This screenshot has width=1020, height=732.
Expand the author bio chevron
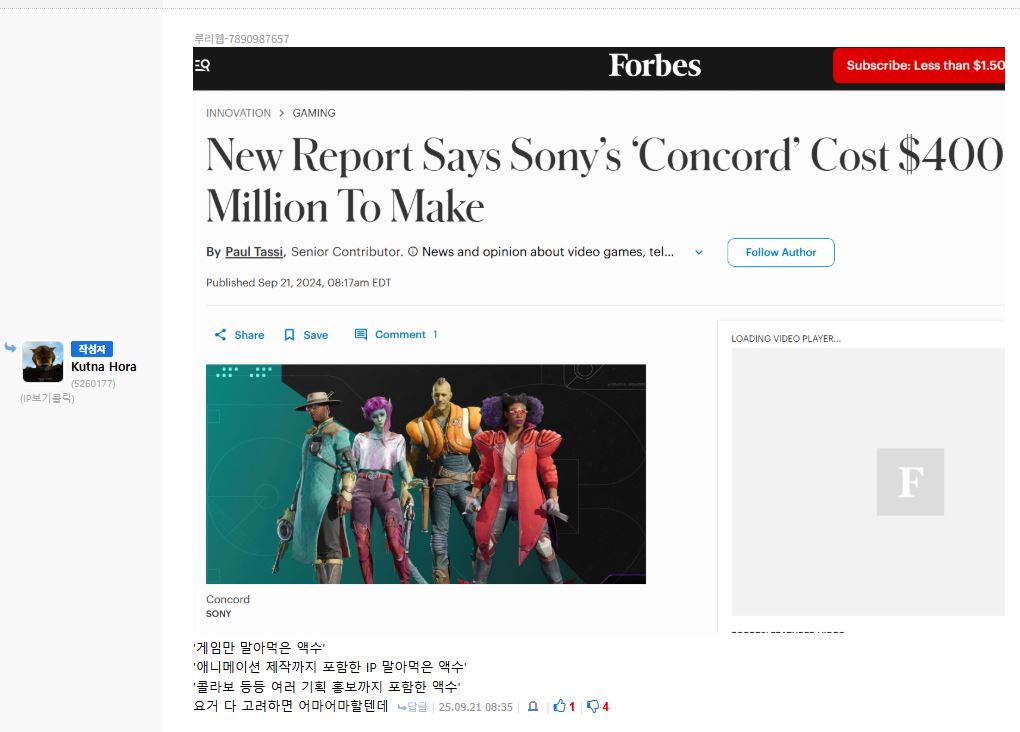(x=699, y=253)
